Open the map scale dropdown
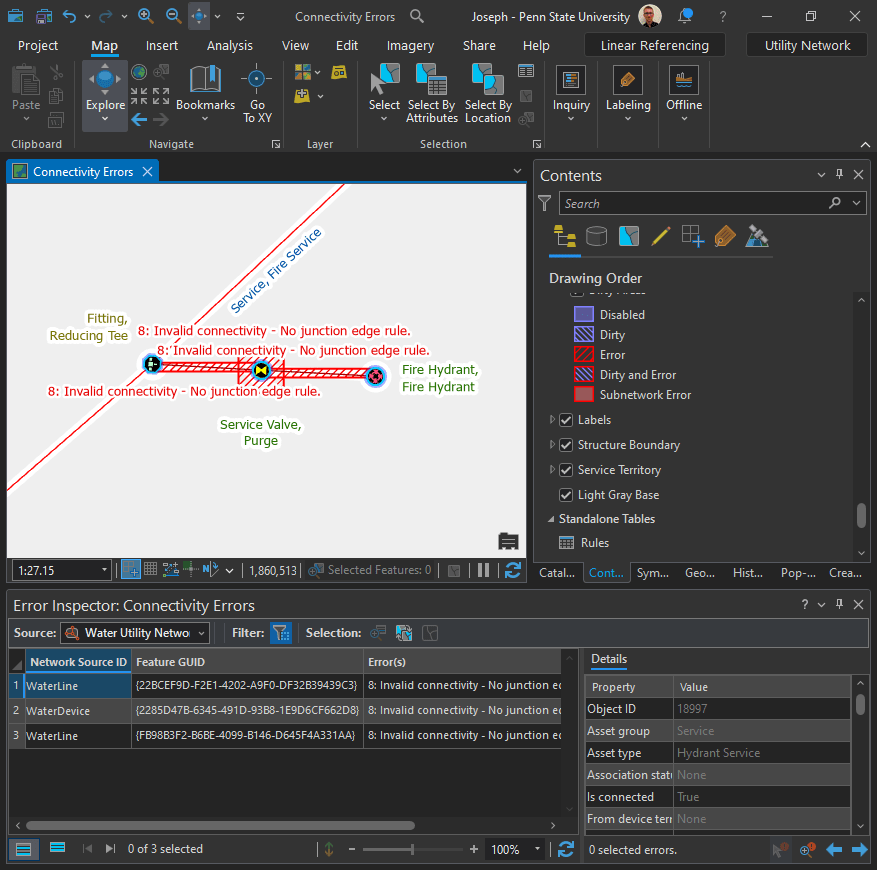 pos(104,570)
